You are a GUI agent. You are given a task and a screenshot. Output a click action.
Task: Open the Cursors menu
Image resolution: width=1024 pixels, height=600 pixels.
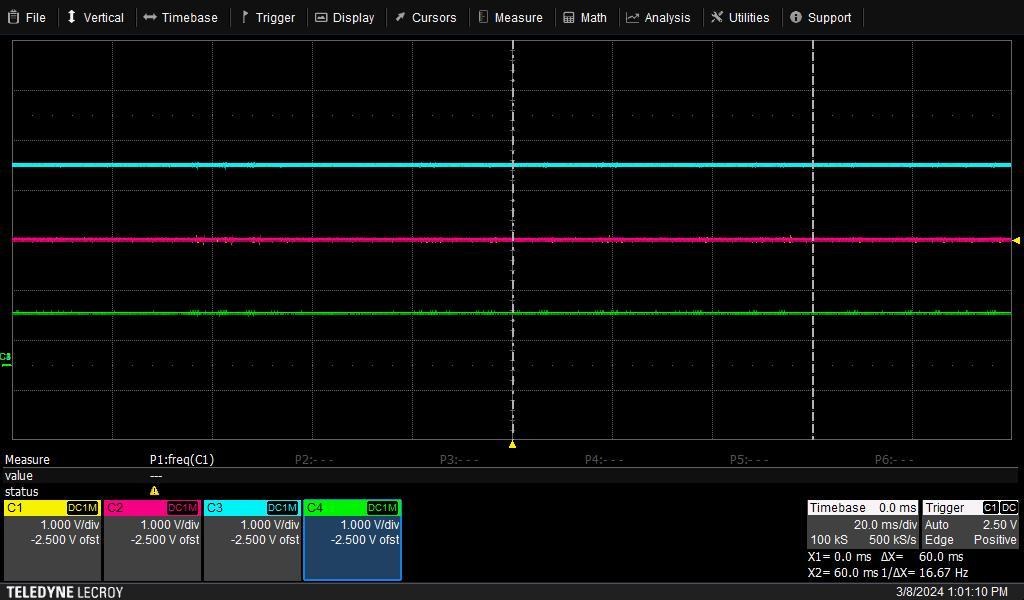coord(426,18)
